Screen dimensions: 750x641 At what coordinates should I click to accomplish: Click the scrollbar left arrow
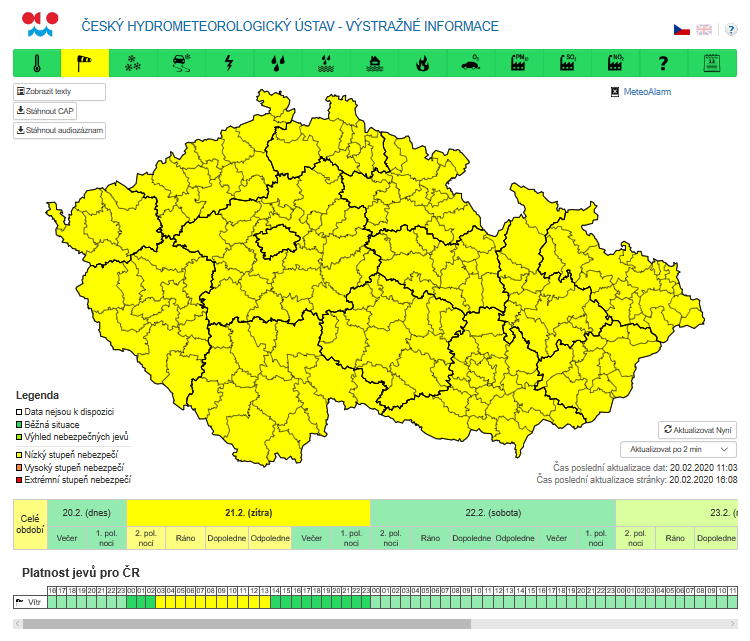18,624
